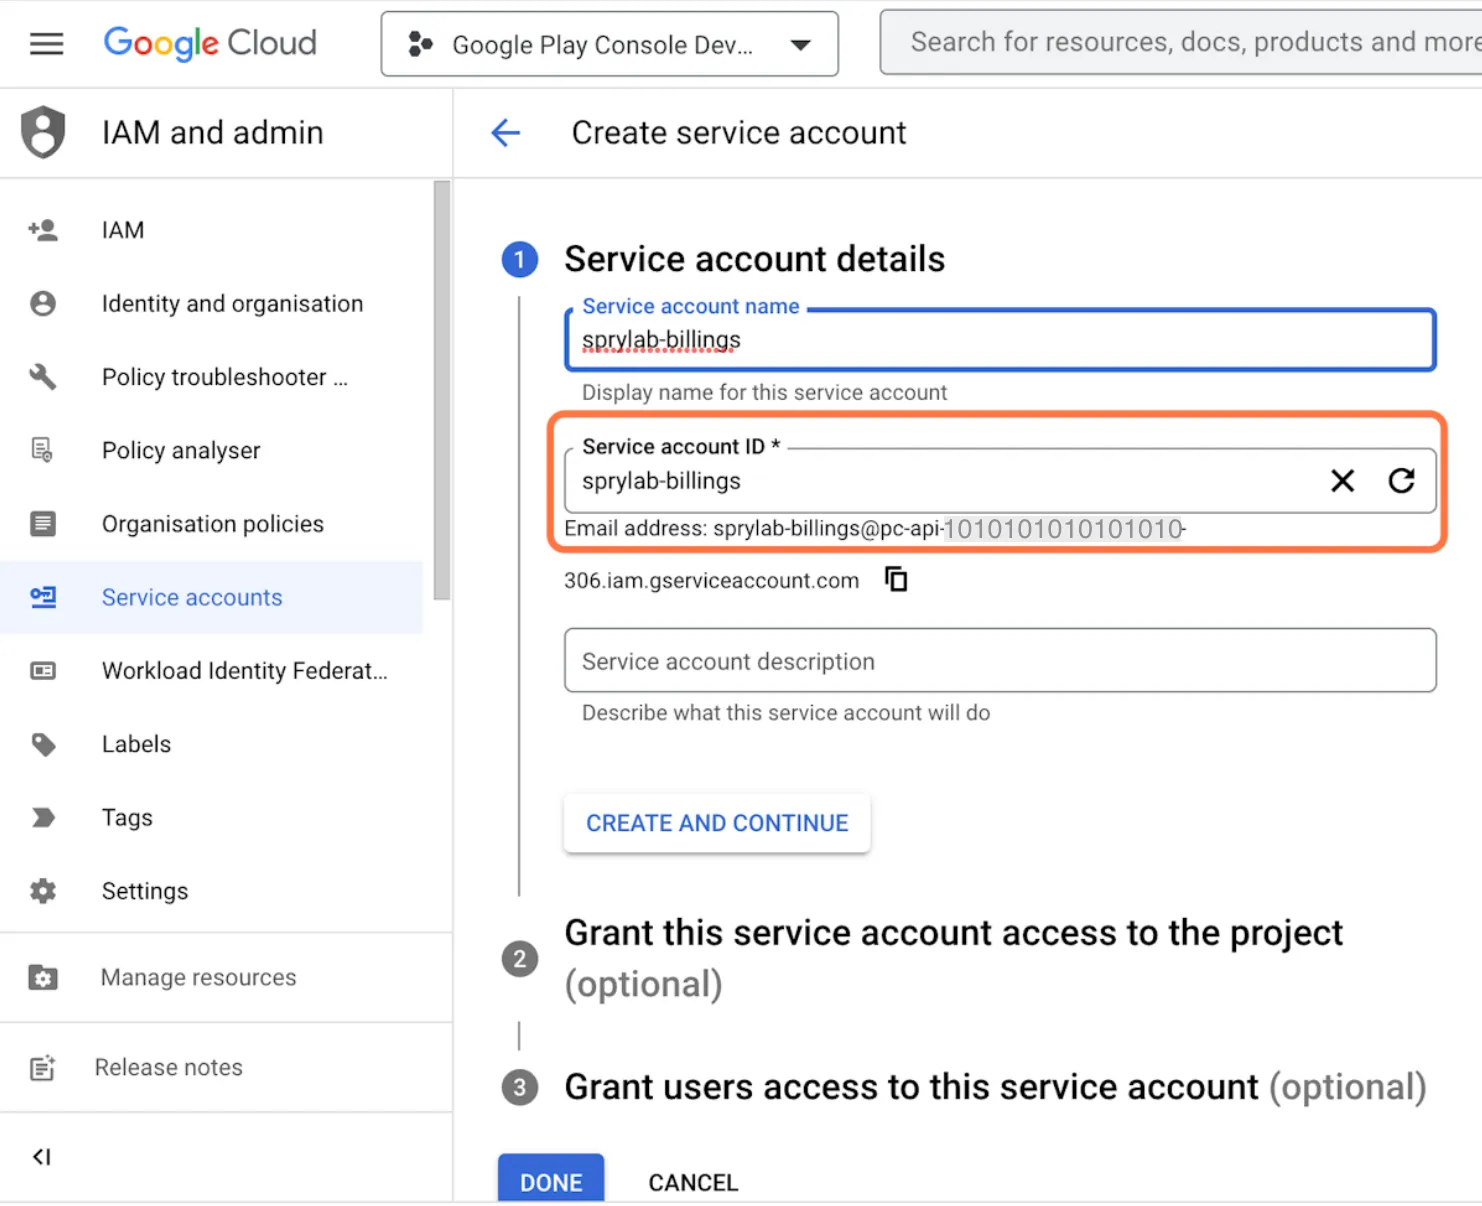Open Identity and organisation page
The height and width of the screenshot is (1206, 1482).
coord(232,304)
